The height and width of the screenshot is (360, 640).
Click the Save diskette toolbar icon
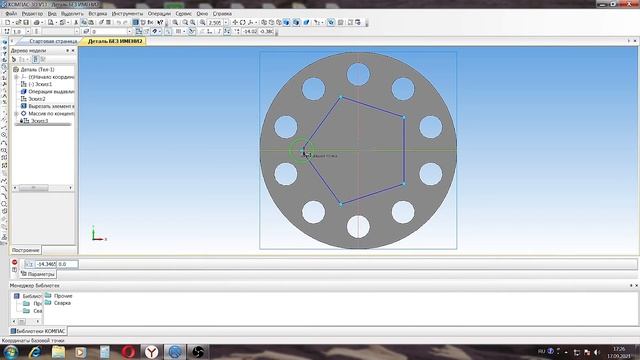point(26,22)
